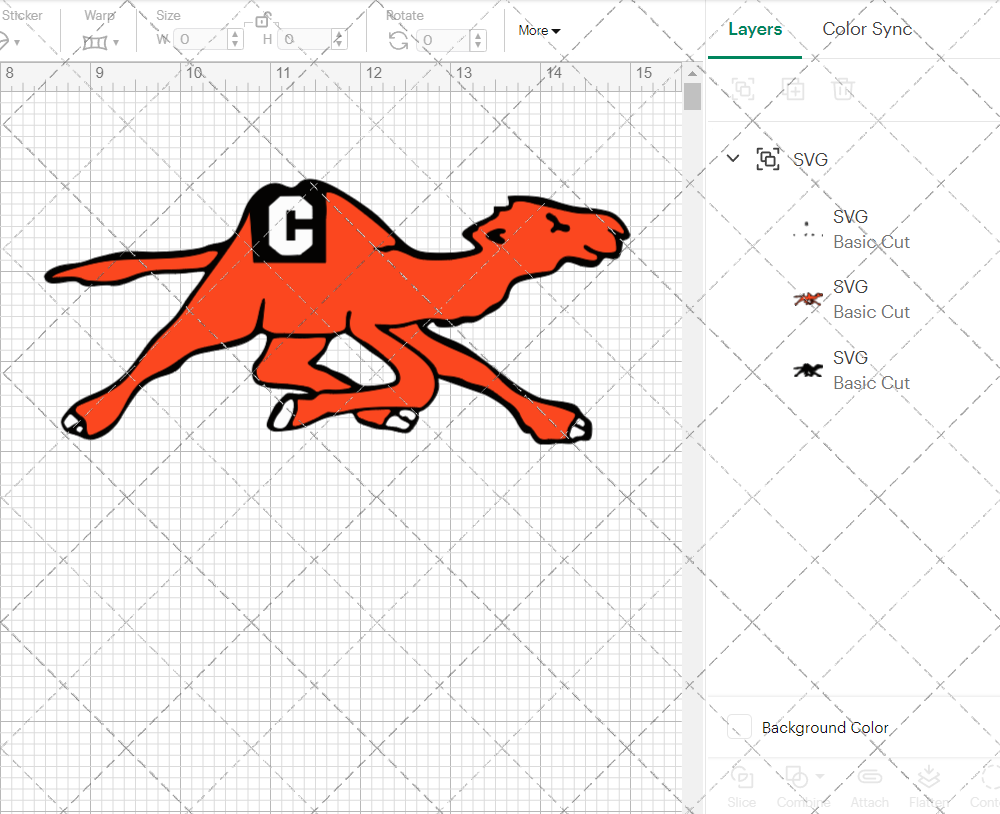1000x814 pixels.
Task: Toggle the size lock aspect ratio
Action: [x=263, y=19]
